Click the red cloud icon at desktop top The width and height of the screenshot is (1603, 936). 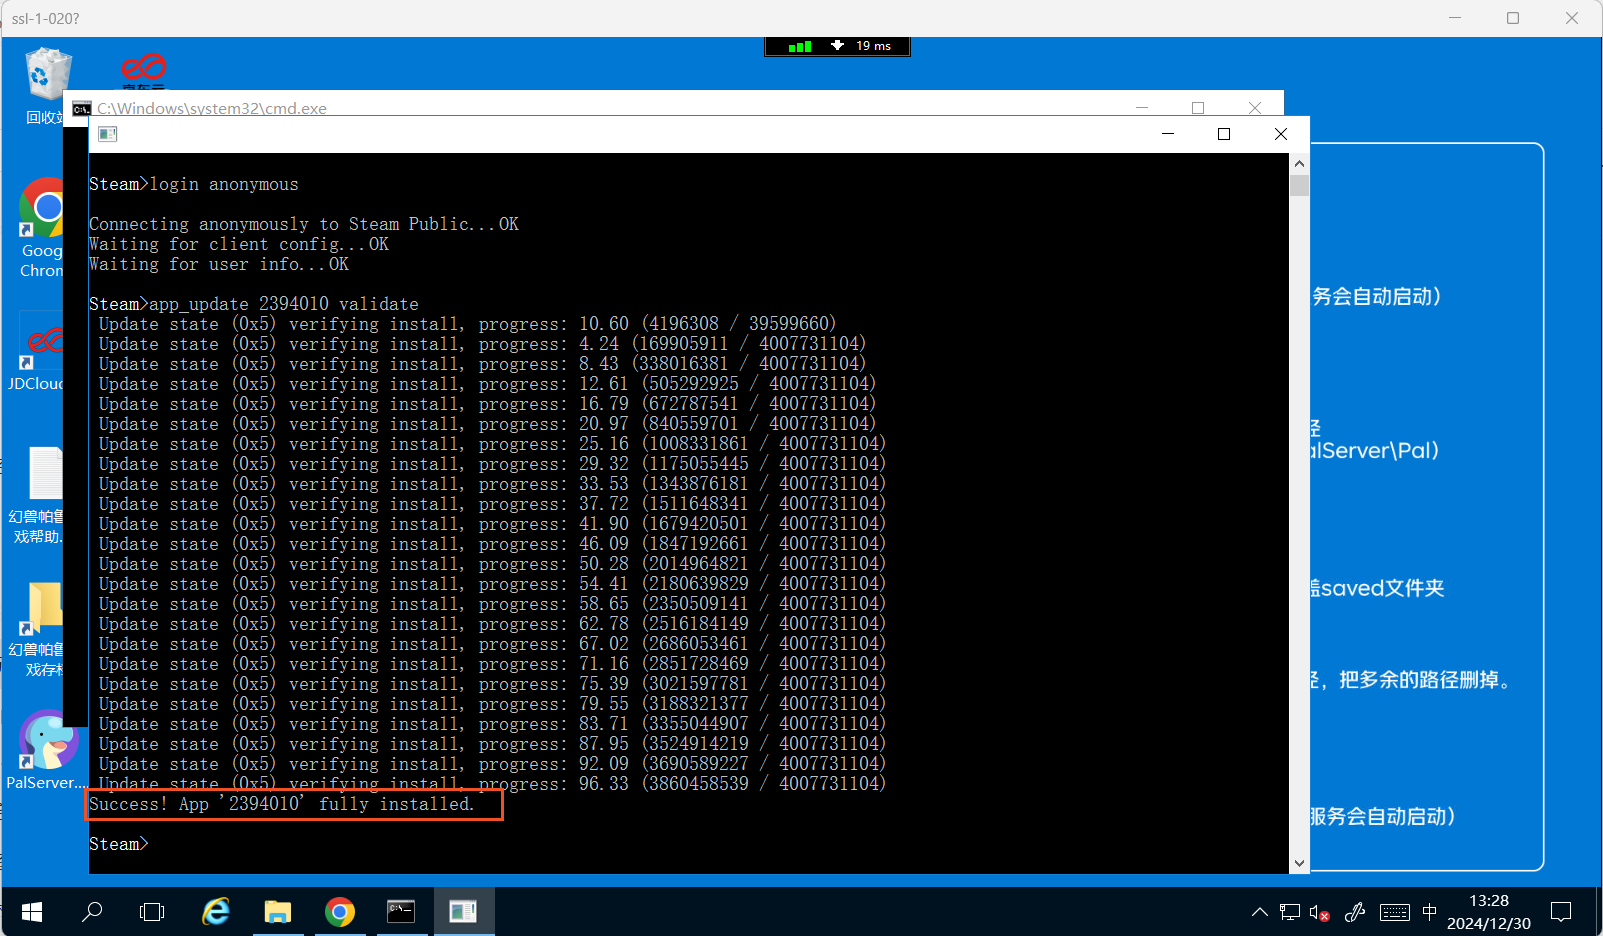coord(144,68)
